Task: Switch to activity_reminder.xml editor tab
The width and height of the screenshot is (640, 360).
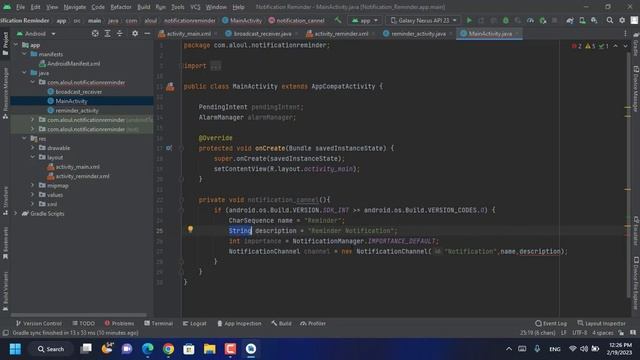Action: point(341,33)
